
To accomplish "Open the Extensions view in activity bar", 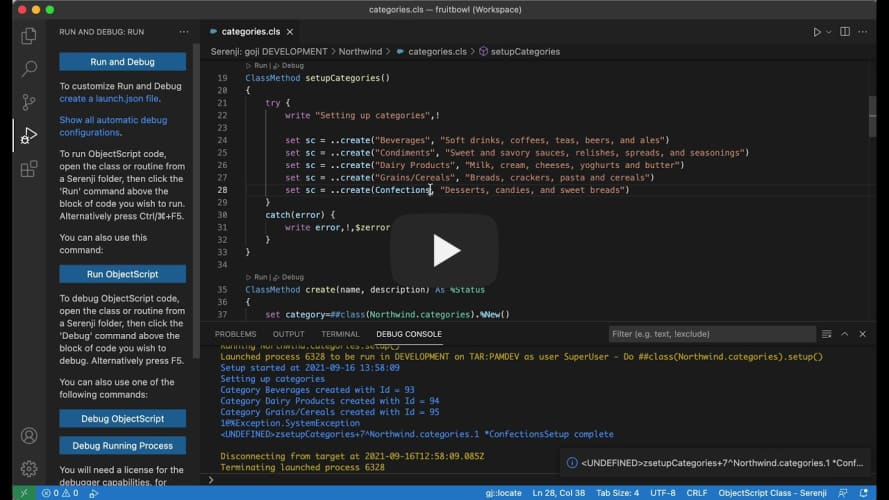I will (28, 169).
